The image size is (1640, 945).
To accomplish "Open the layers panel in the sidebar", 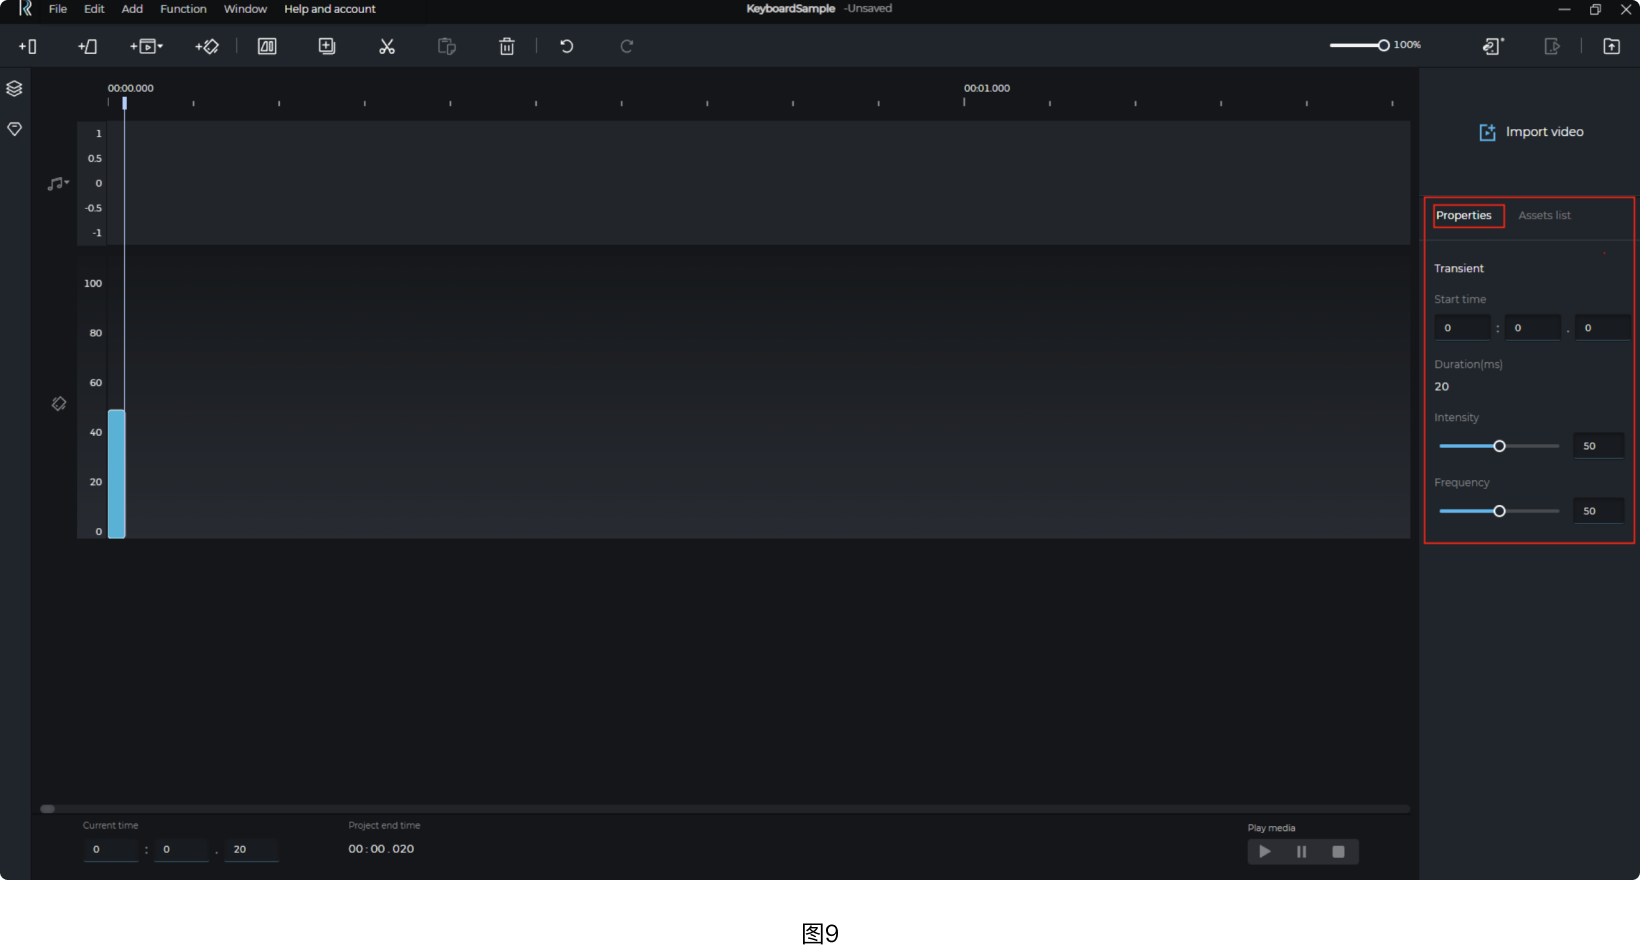I will [x=14, y=88].
